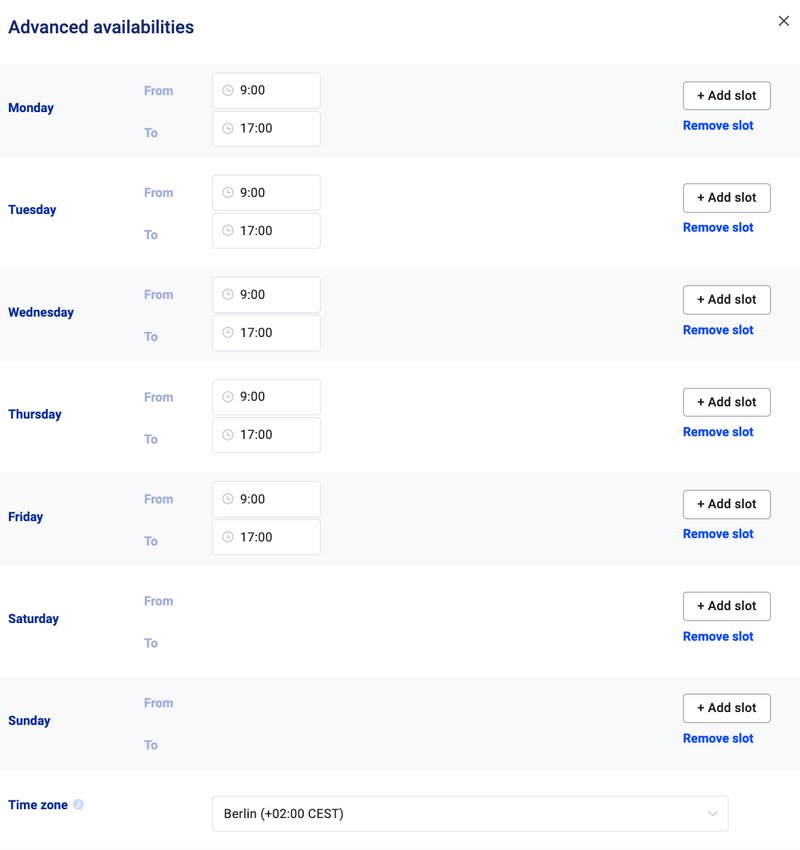Click the clock icon in Friday's To field
The image size is (800, 850).
coord(229,537)
